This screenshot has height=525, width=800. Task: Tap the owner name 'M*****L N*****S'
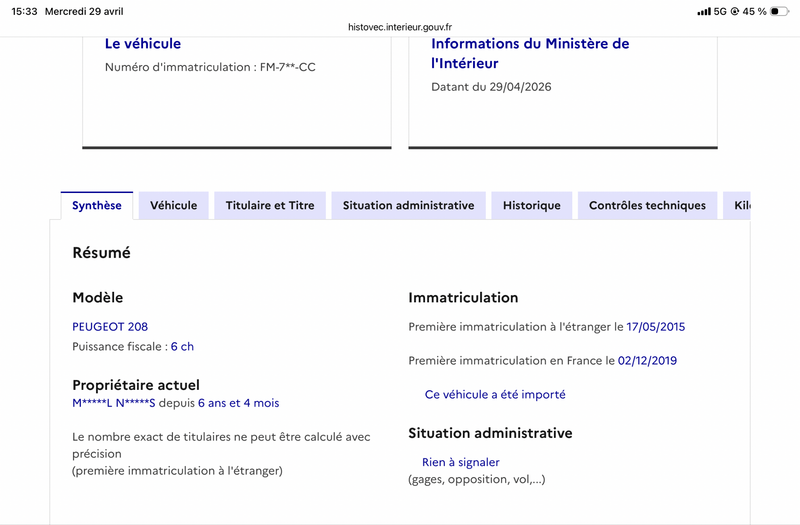coord(114,403)
